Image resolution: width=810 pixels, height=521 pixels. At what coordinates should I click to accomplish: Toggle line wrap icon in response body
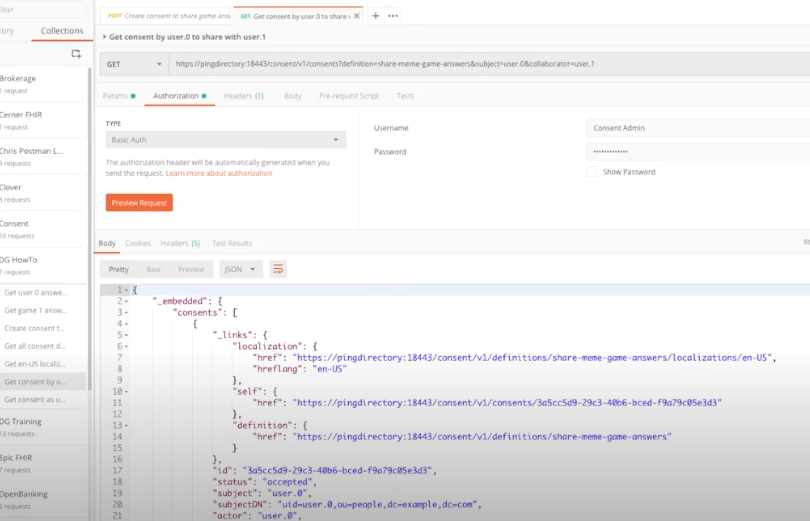pyautogui.click(x=278, y=269)
